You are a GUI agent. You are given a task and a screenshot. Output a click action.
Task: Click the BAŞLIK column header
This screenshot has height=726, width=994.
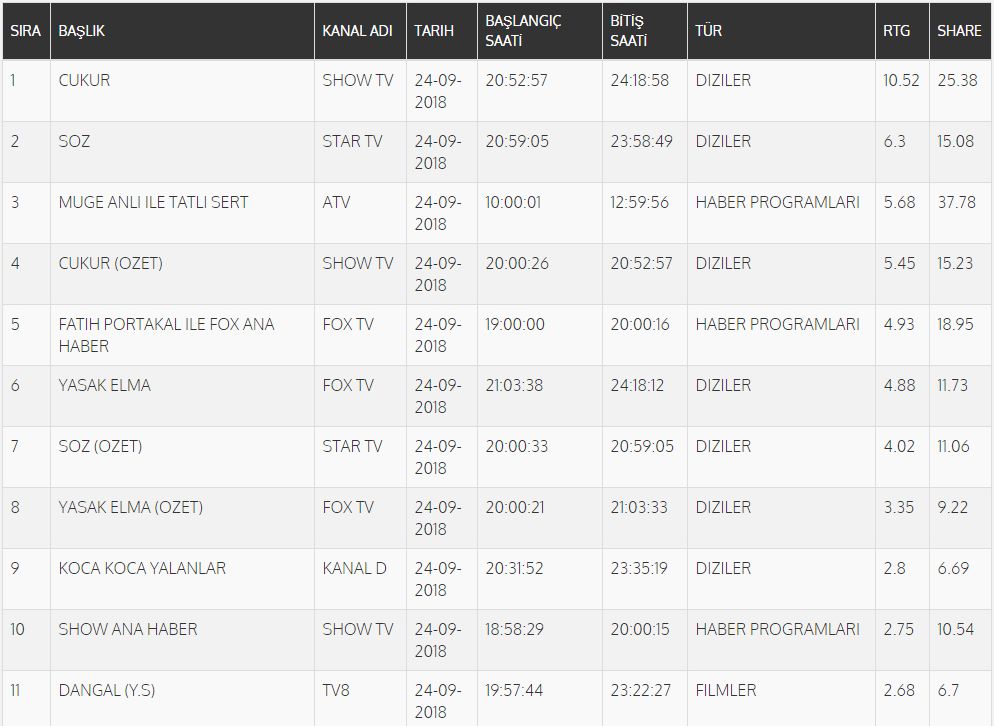(x=81, y=30)
